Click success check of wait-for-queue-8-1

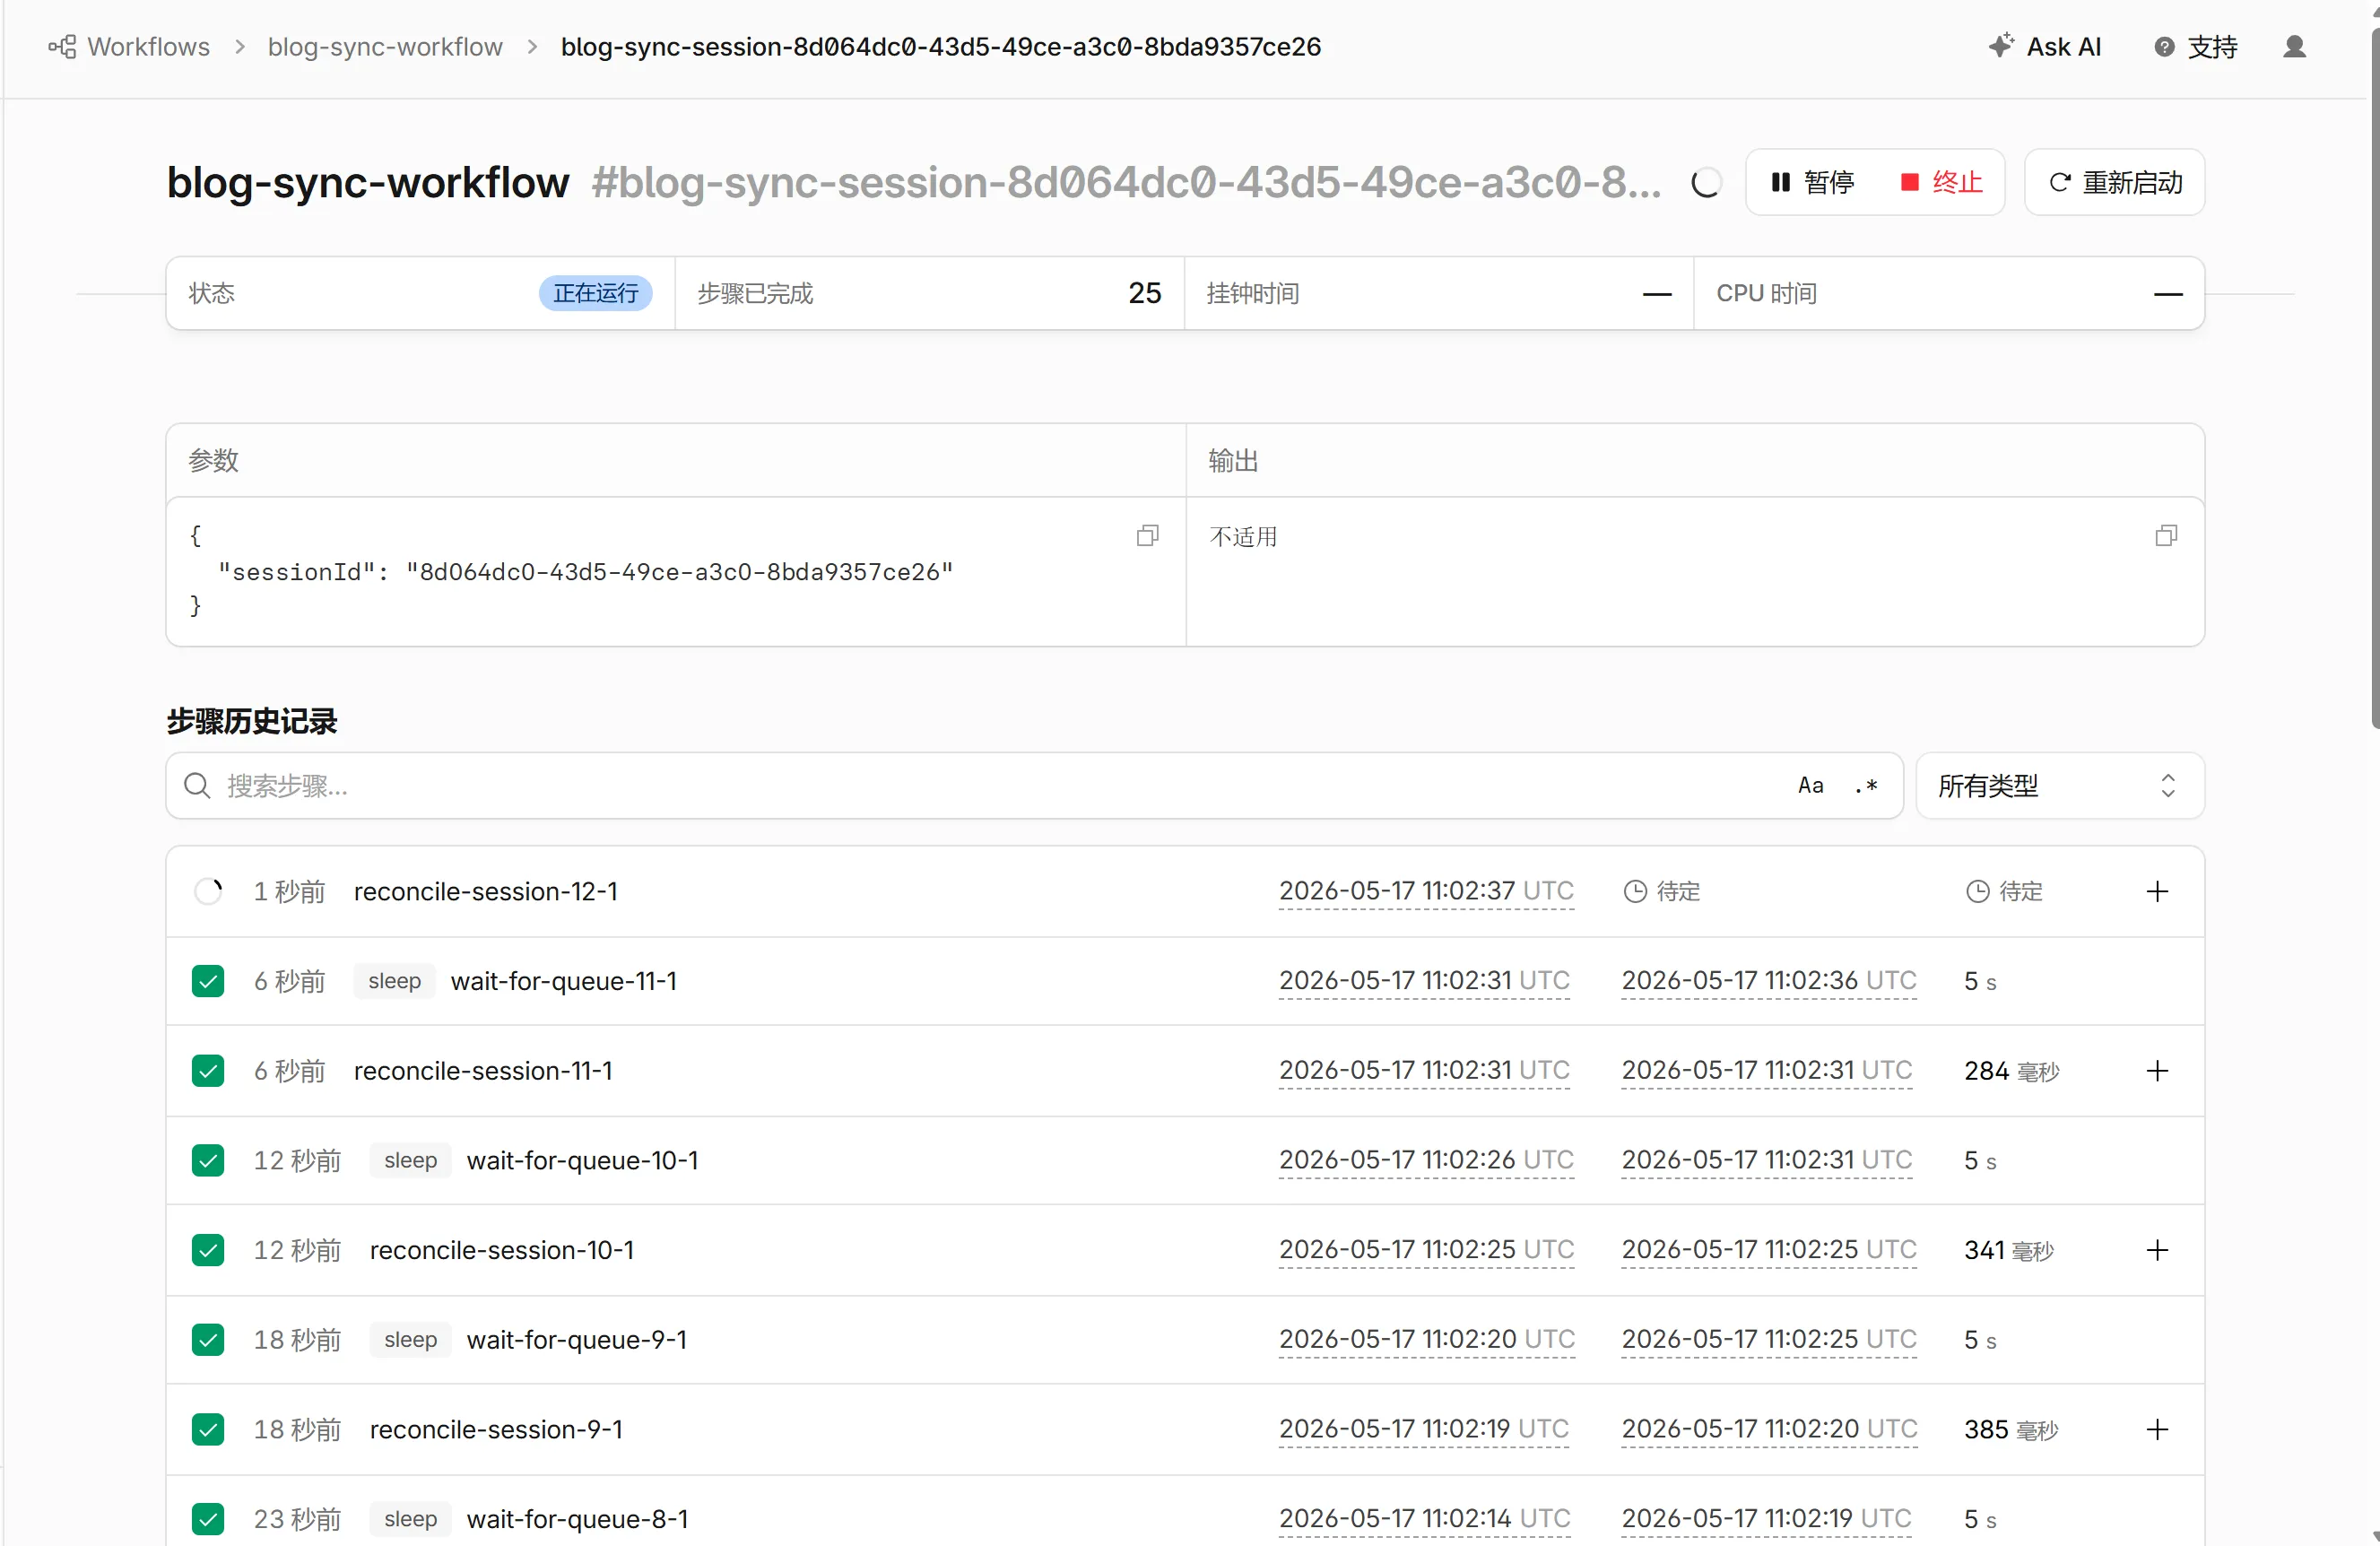208,1519
